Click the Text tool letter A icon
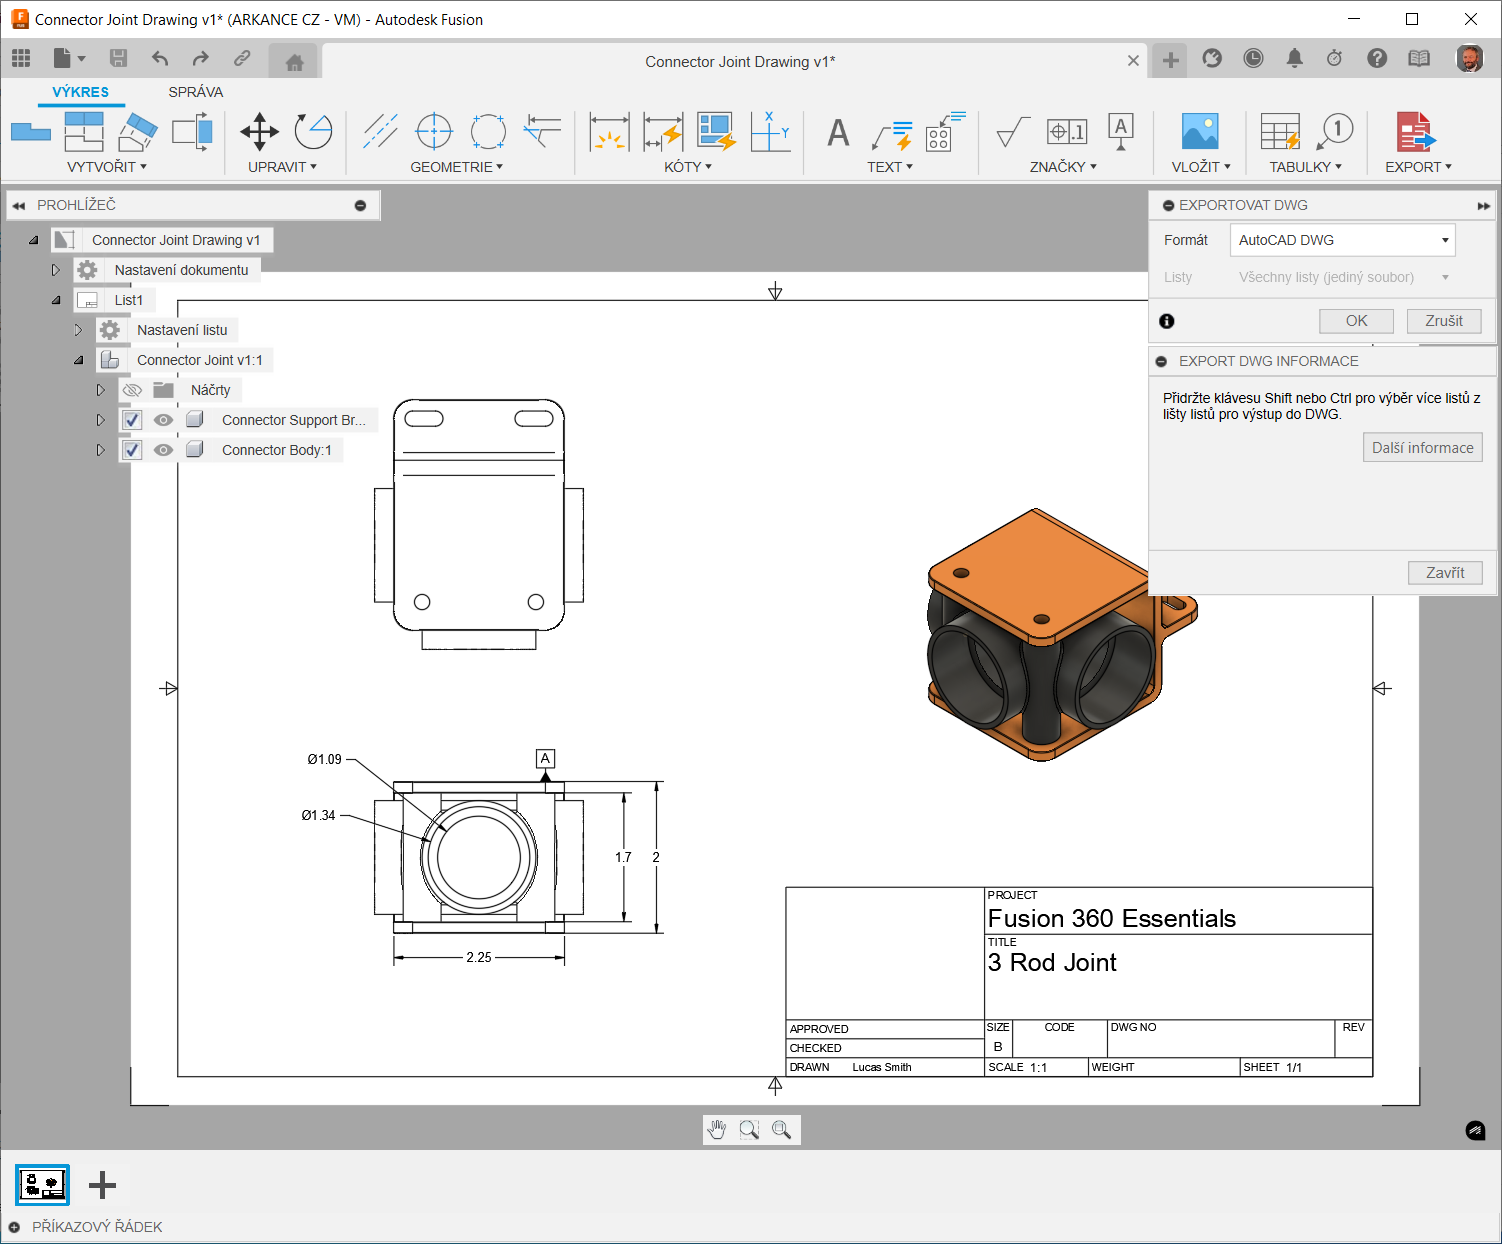Screen dimensions: 1502x1244 tap(838, 132)
